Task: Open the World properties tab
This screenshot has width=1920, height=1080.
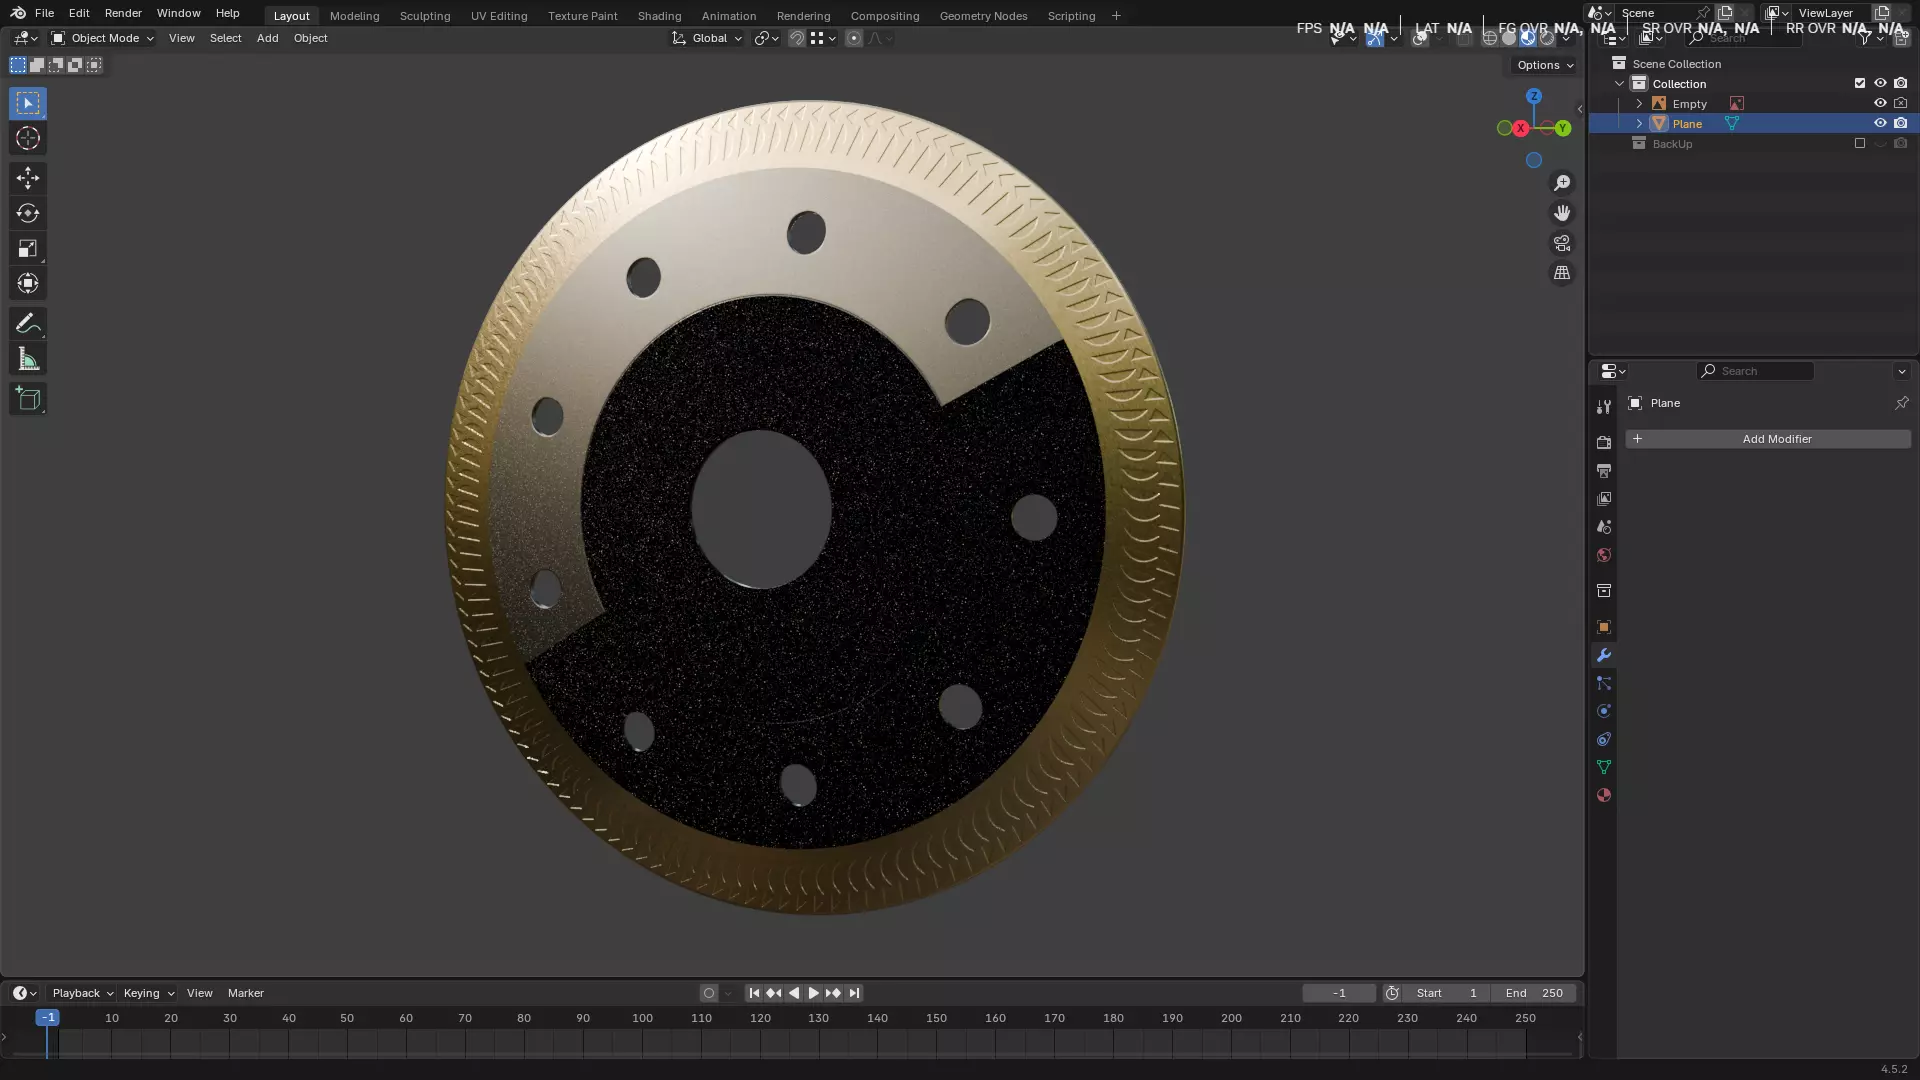Action: tap(1604, 555)
